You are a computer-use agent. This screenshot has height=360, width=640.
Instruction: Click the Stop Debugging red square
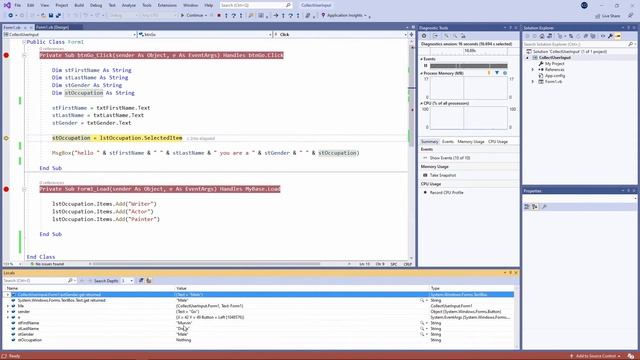219,16
